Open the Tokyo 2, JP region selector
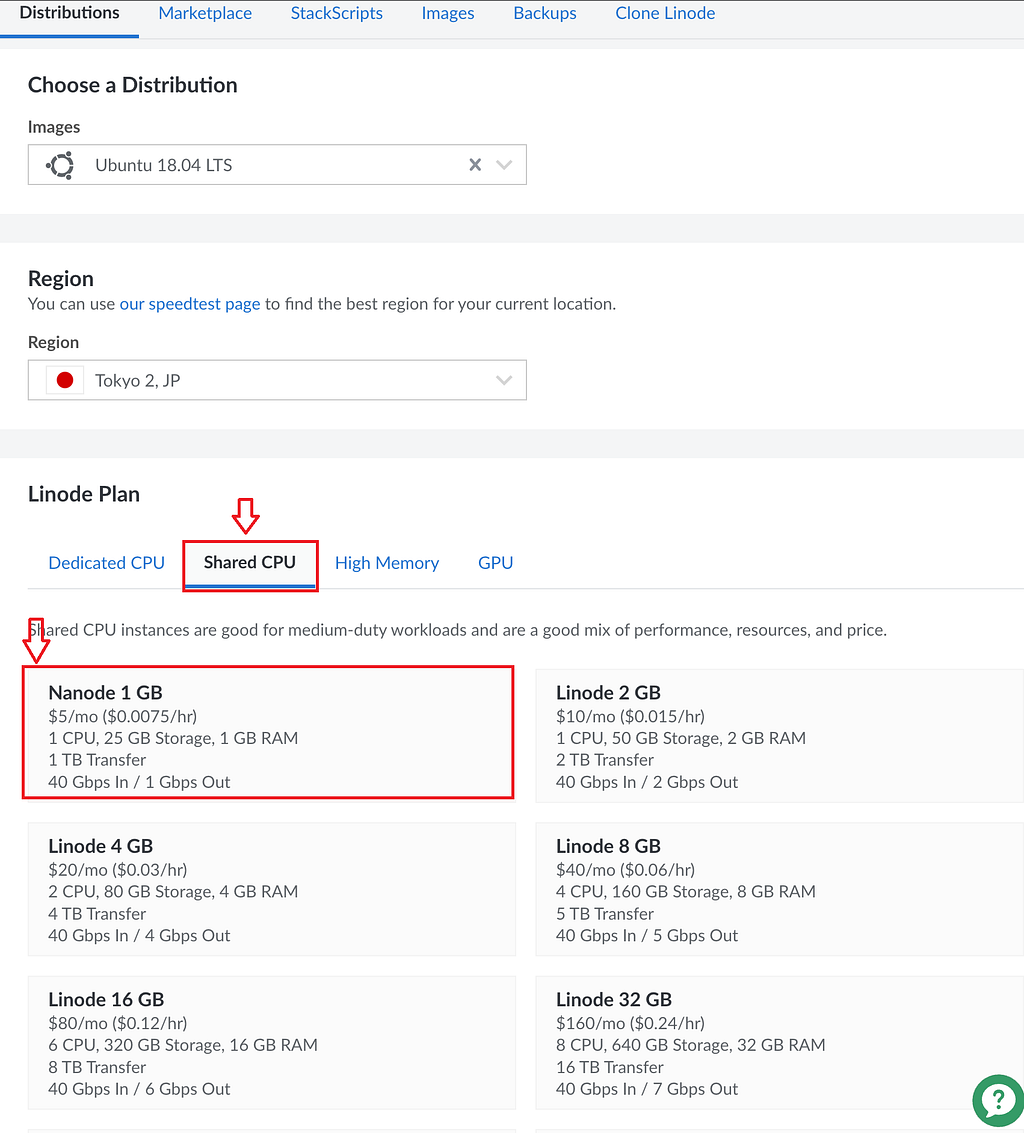Image resolution: width=1024 pixels, height=1133 pixels. click(x=277, y=380)
